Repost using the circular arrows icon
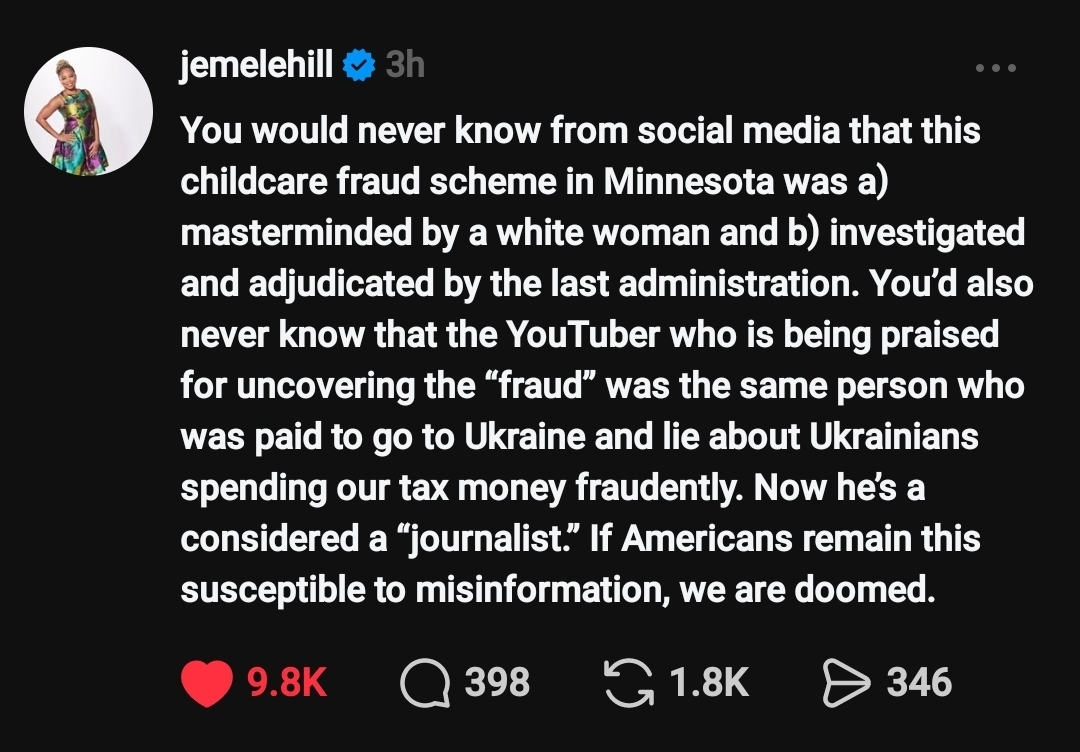 (628, 683)
